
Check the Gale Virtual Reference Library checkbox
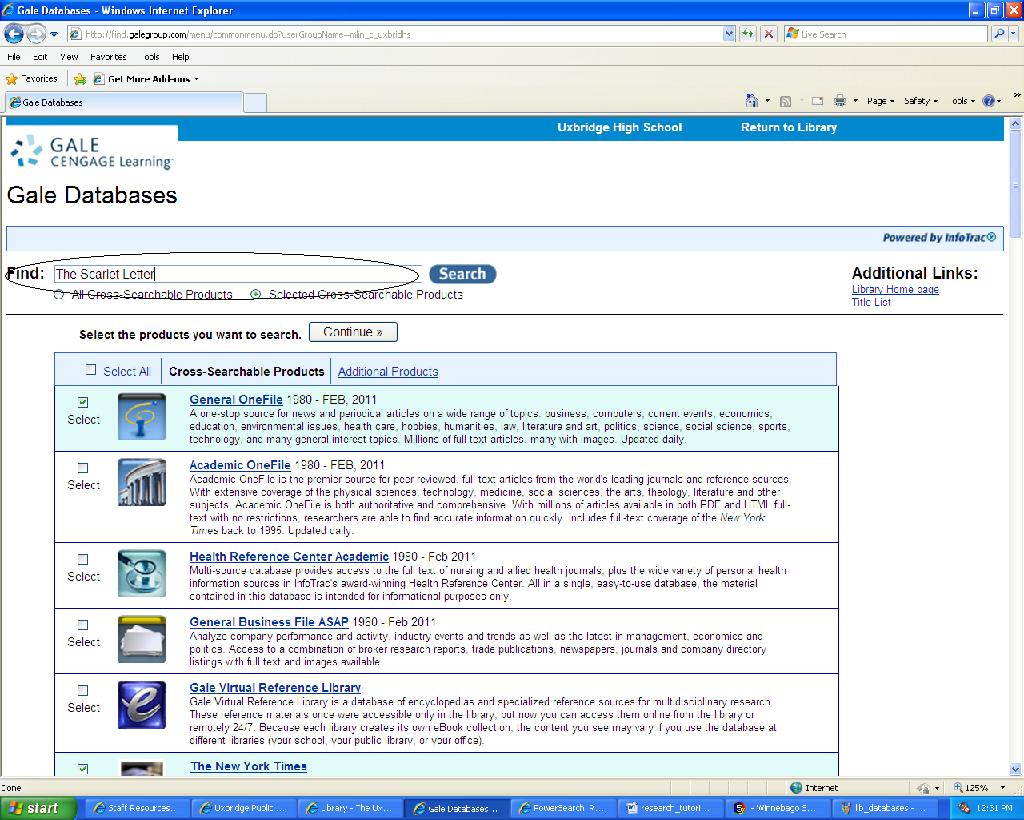tap(83, 690)
